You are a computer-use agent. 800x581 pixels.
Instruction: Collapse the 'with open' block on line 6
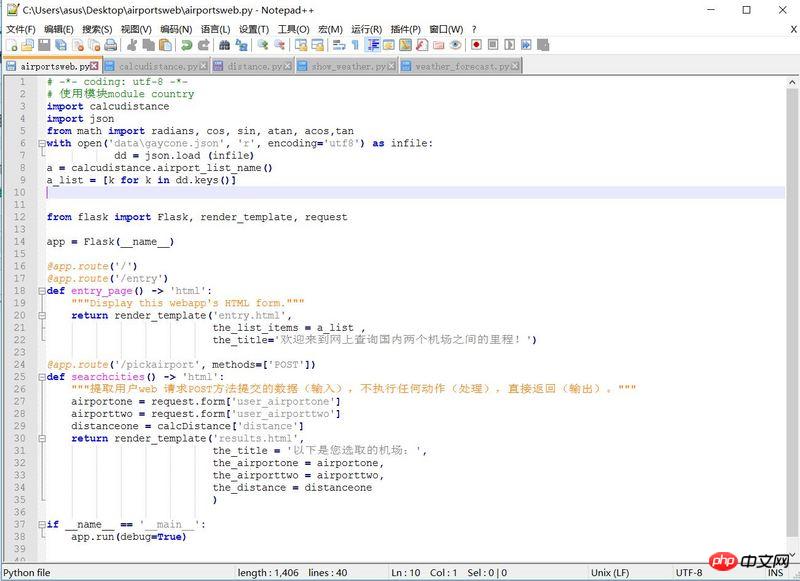coord(42,143)
